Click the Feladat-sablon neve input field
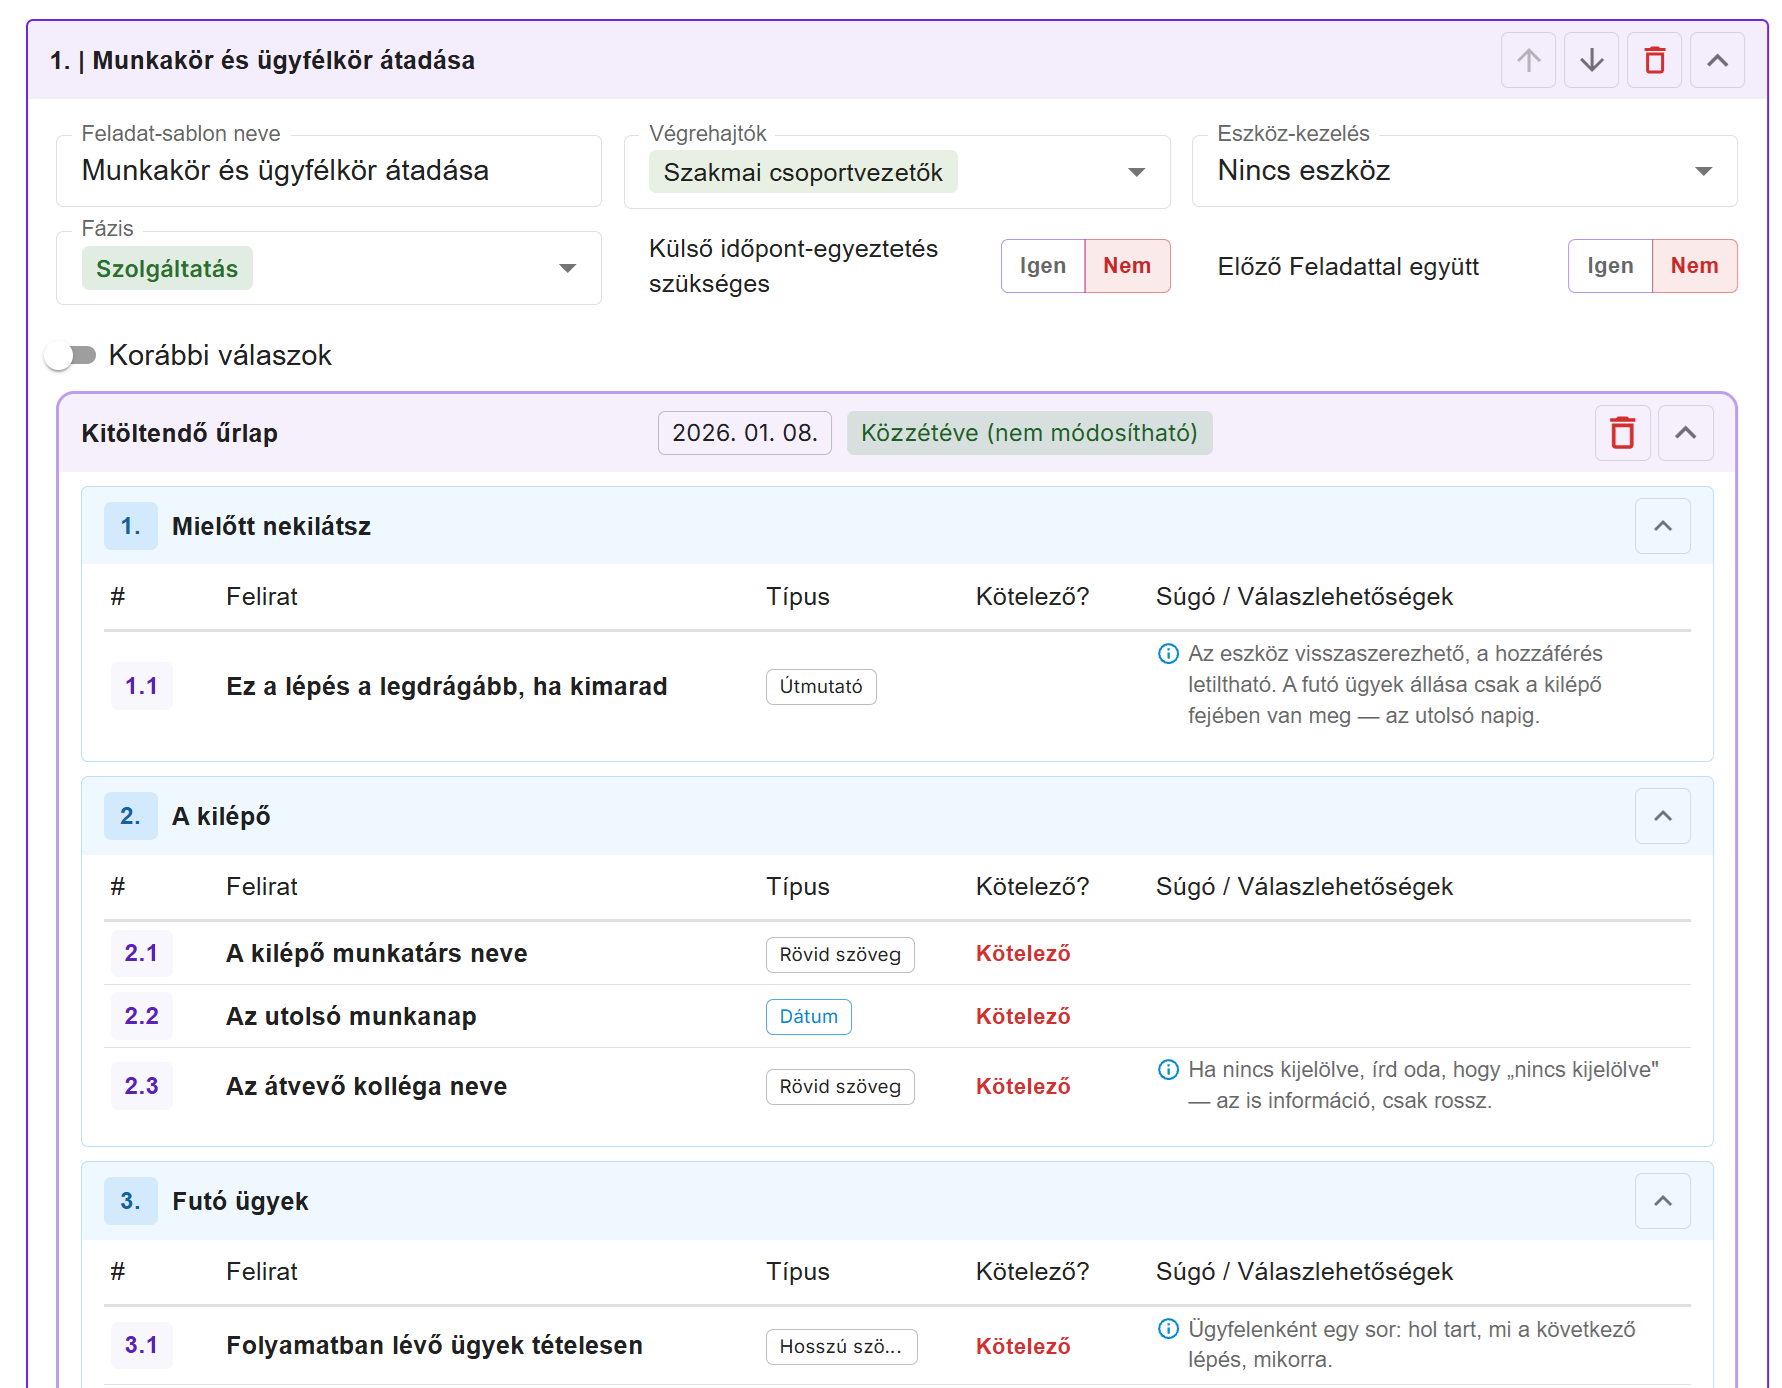Image resolution: width=1782 pixels, height=1388 pixels. tap(328, 171)
